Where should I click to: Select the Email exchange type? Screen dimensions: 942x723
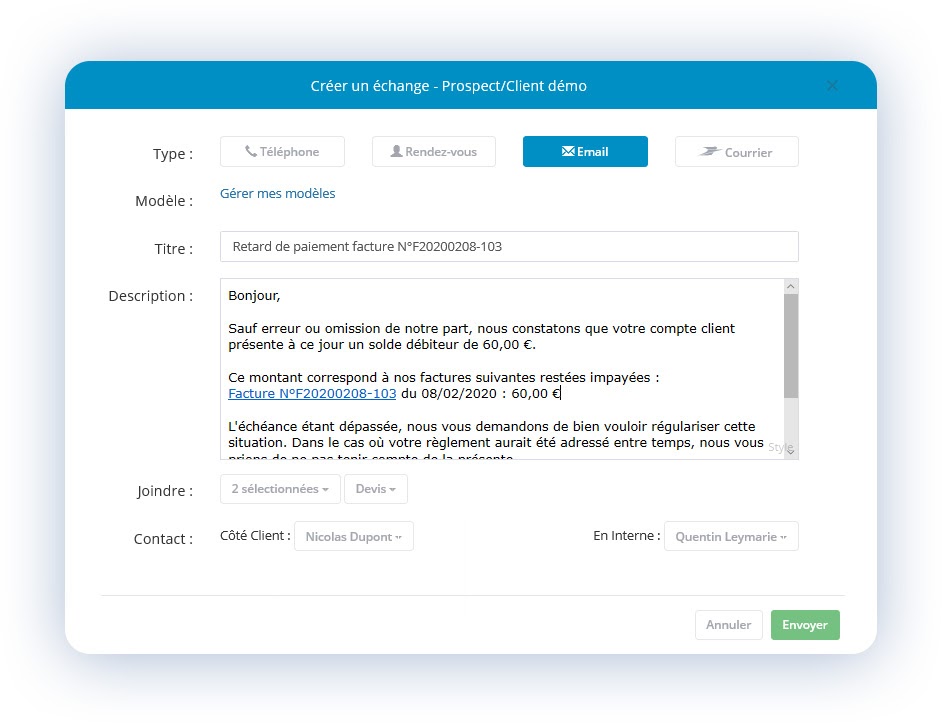pyautogui.click(x=585, y=151)
